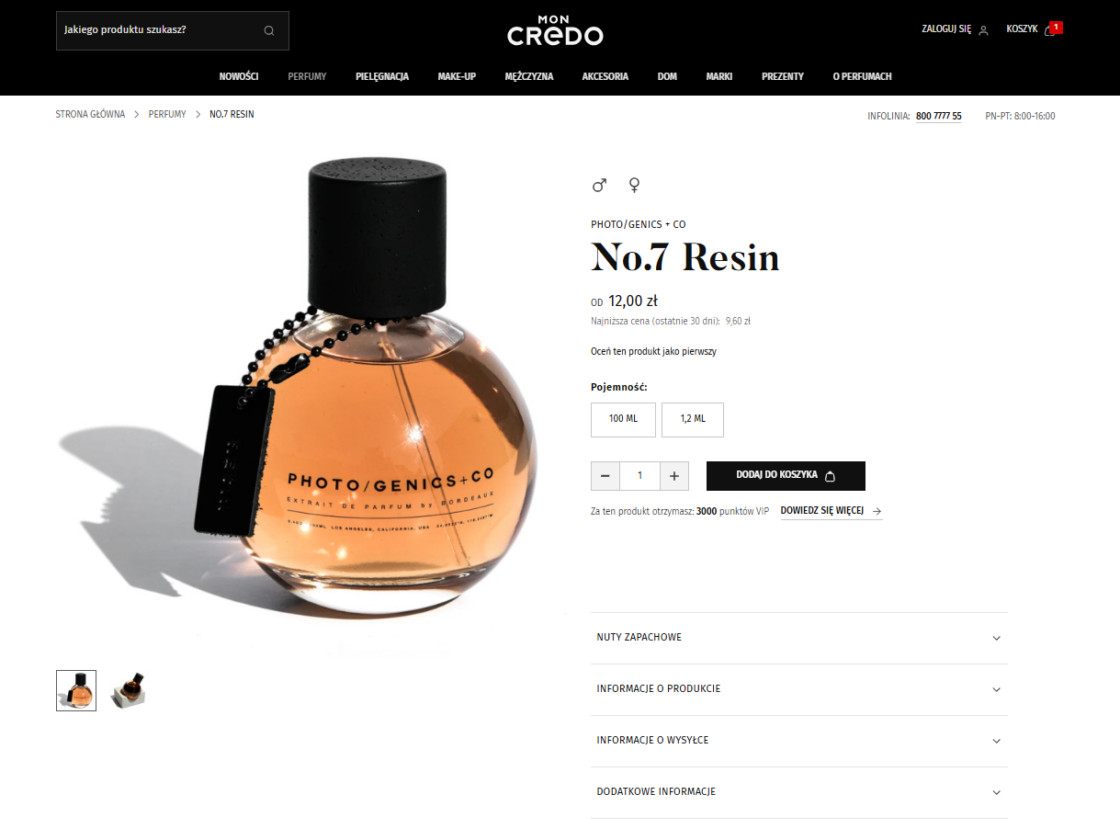Open the shopping cart icon
Image resolution: width=1120 pixels, height=840 pixels.
tap(1049, 30)
